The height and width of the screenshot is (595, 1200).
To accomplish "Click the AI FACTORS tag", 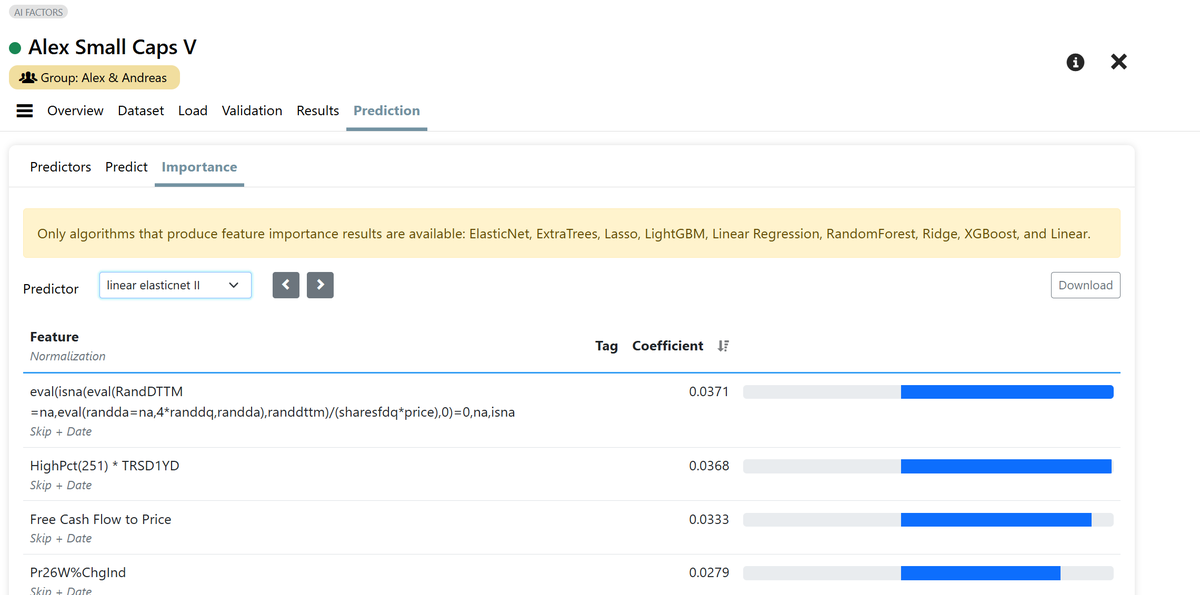I will 39,12.
